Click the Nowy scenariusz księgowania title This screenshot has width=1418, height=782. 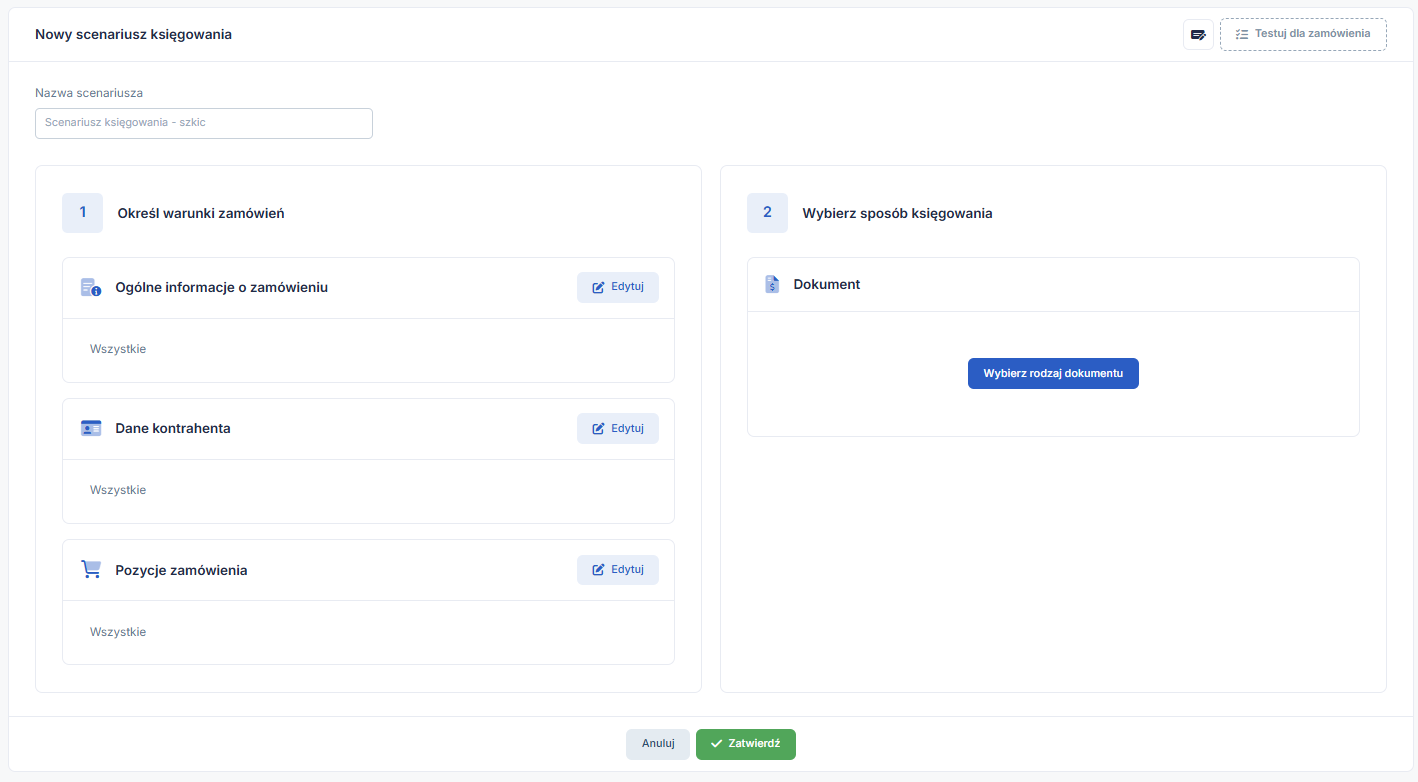pyautogui.click(x=133, y=34)
